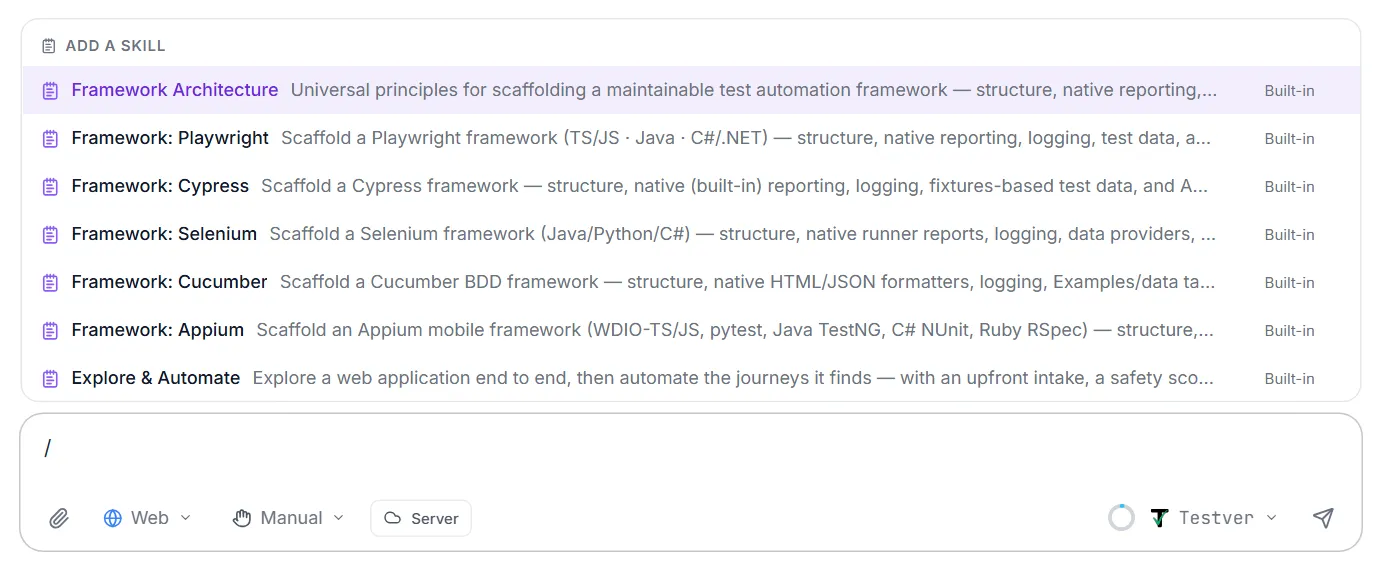Click the globe Web icon

click(x=113, y=518)
